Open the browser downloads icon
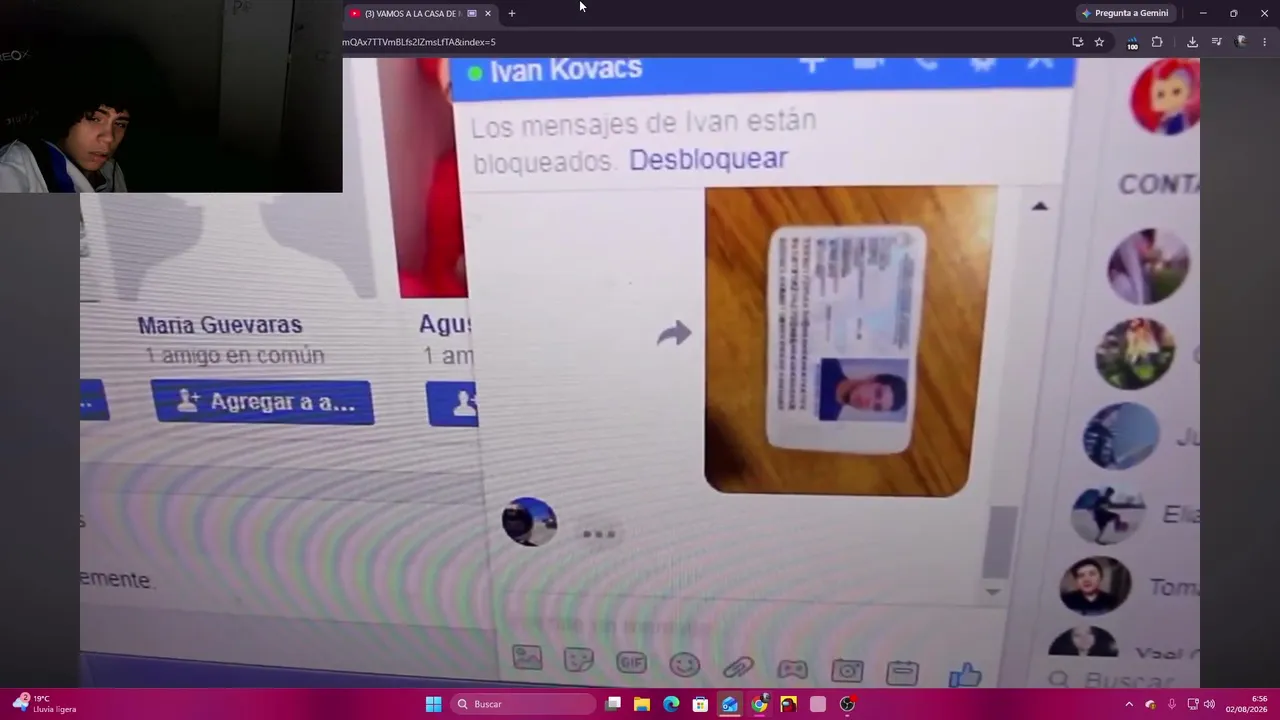The width and height of the screenshot is (1280, 720). (x=1192, y=42)
